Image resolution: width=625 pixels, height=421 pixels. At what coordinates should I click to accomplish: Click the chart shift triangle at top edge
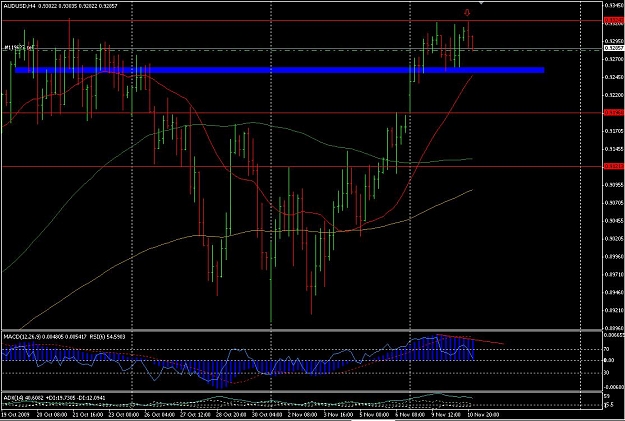(481, 3)
